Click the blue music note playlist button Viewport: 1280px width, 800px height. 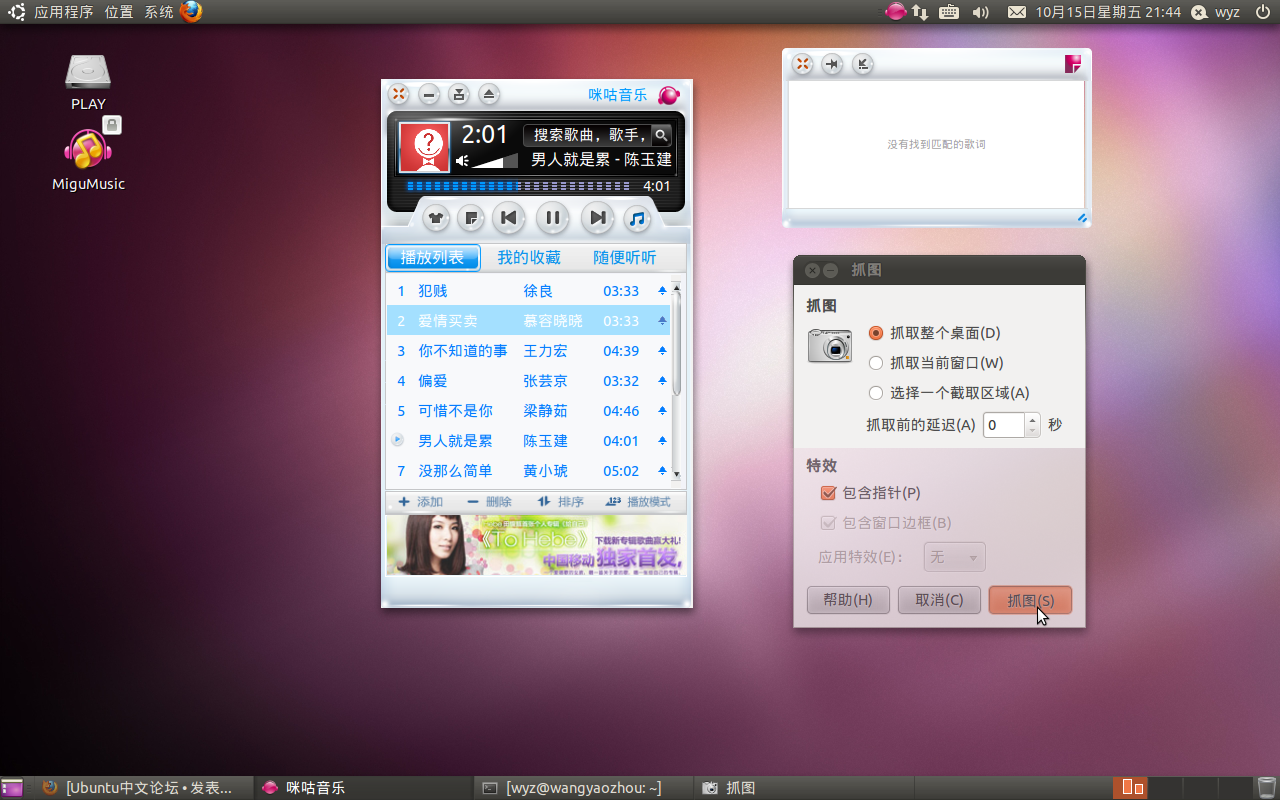(x=637, y=217)
